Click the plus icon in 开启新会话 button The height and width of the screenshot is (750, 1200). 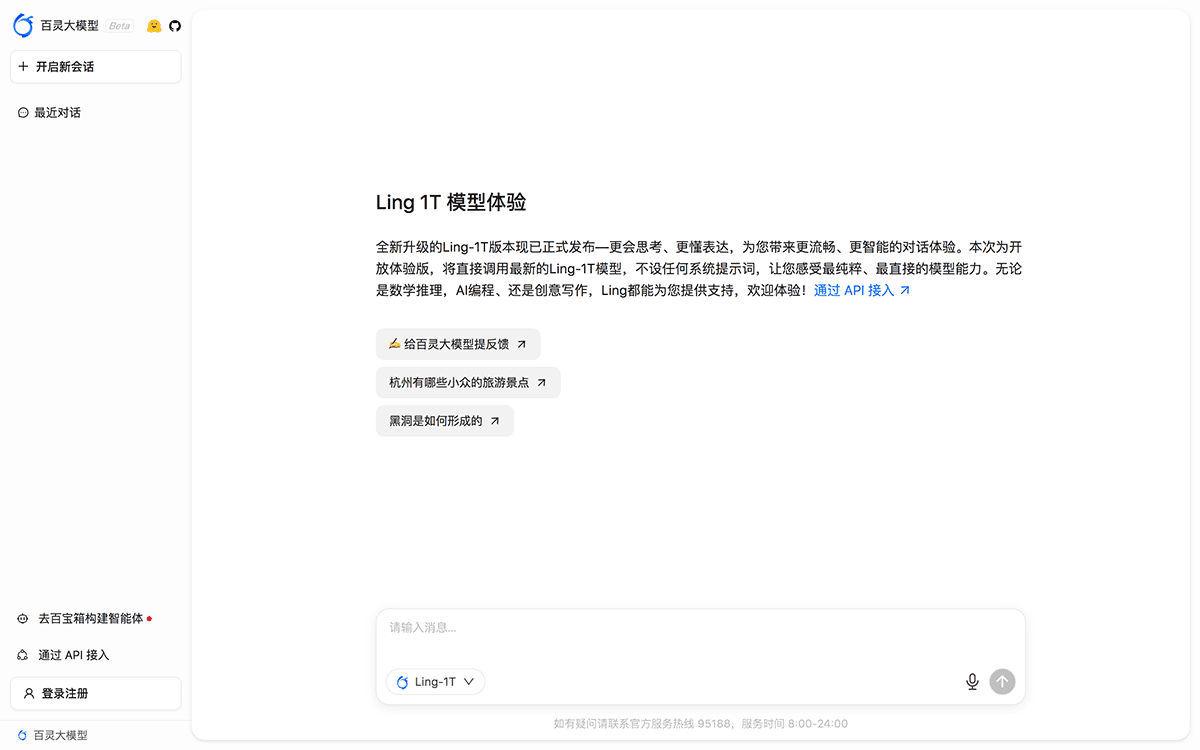[x=24, y=66]
